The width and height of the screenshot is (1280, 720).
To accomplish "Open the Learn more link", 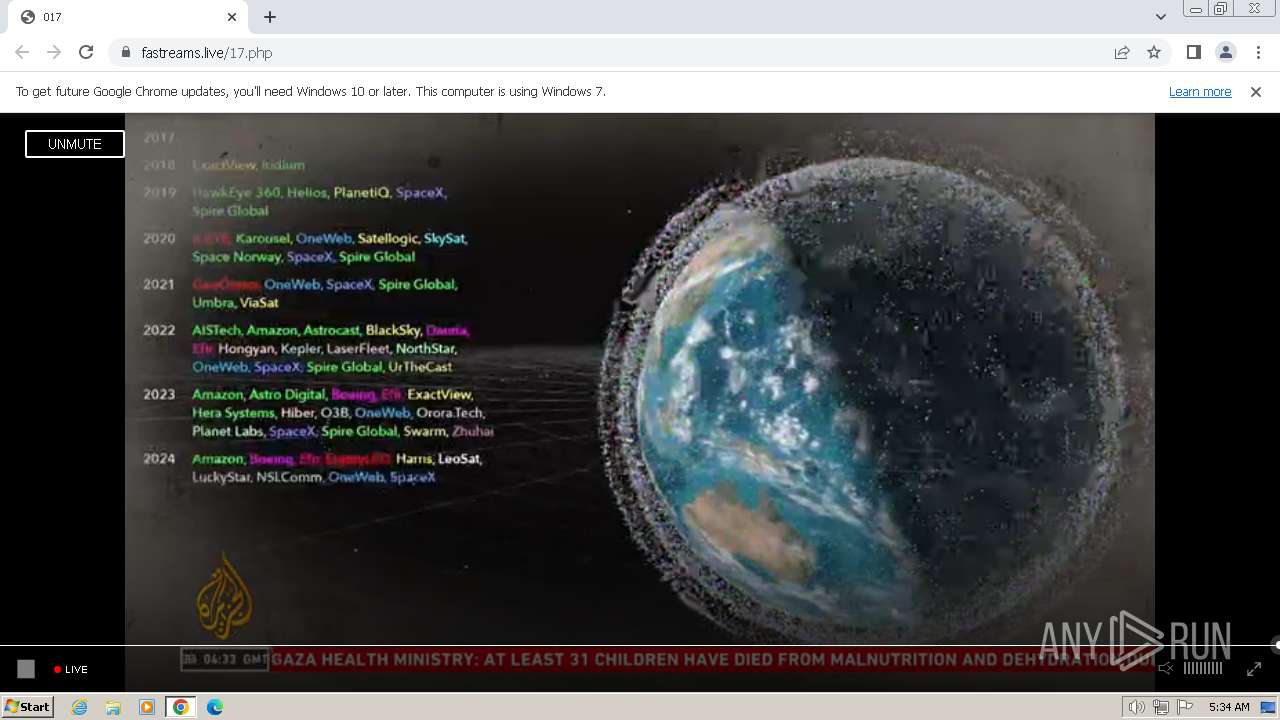I will (1200, 91).
